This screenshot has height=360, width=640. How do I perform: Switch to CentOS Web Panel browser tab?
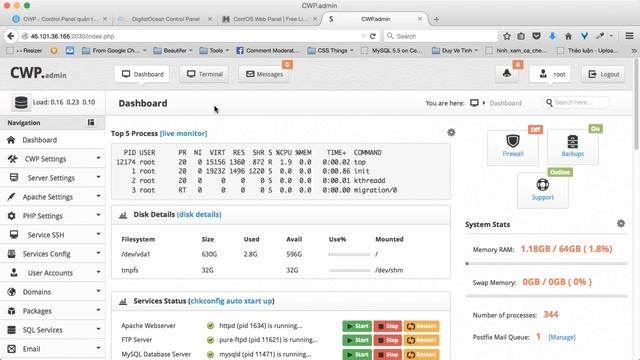[269, 19]
